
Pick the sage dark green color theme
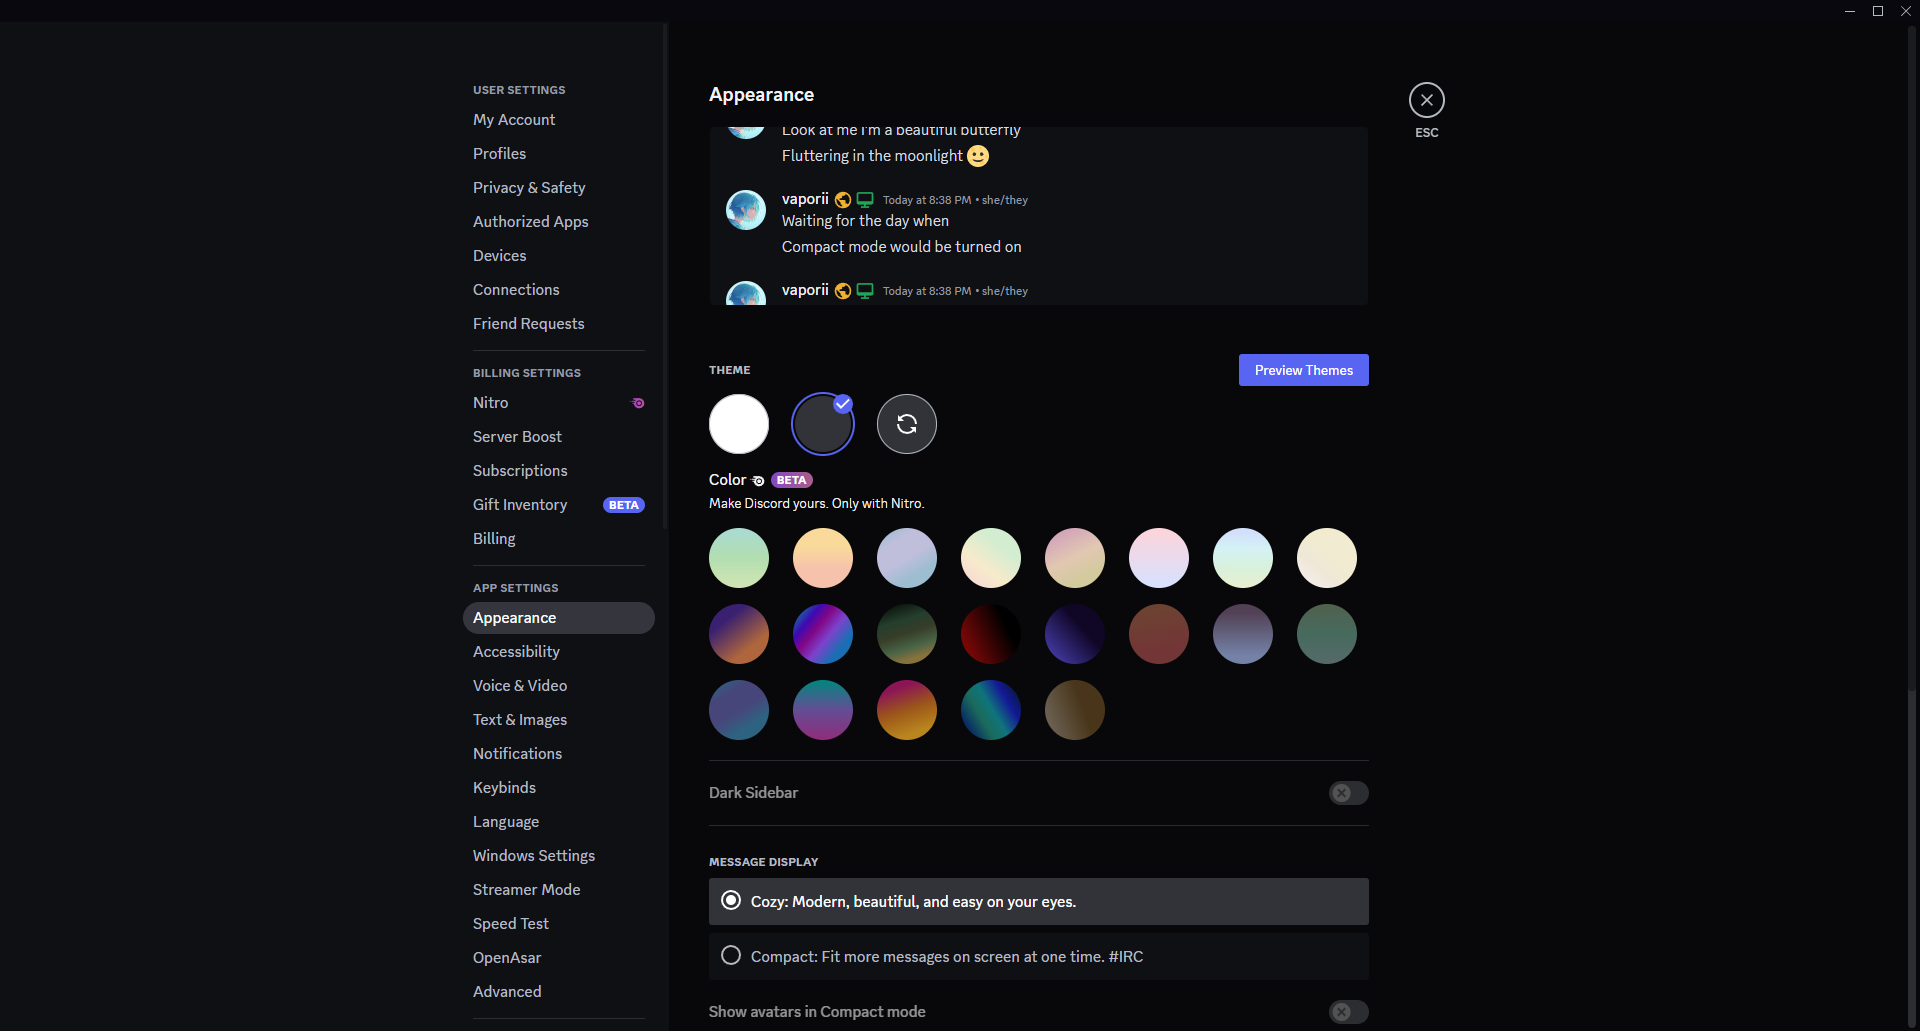coord(1327,634)
